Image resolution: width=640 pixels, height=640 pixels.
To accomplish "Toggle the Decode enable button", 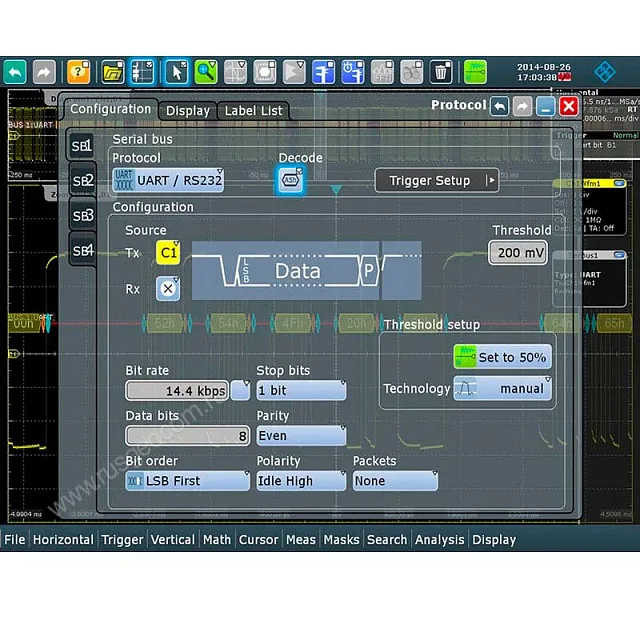I will pyautogui.click(x=291, y=180).
